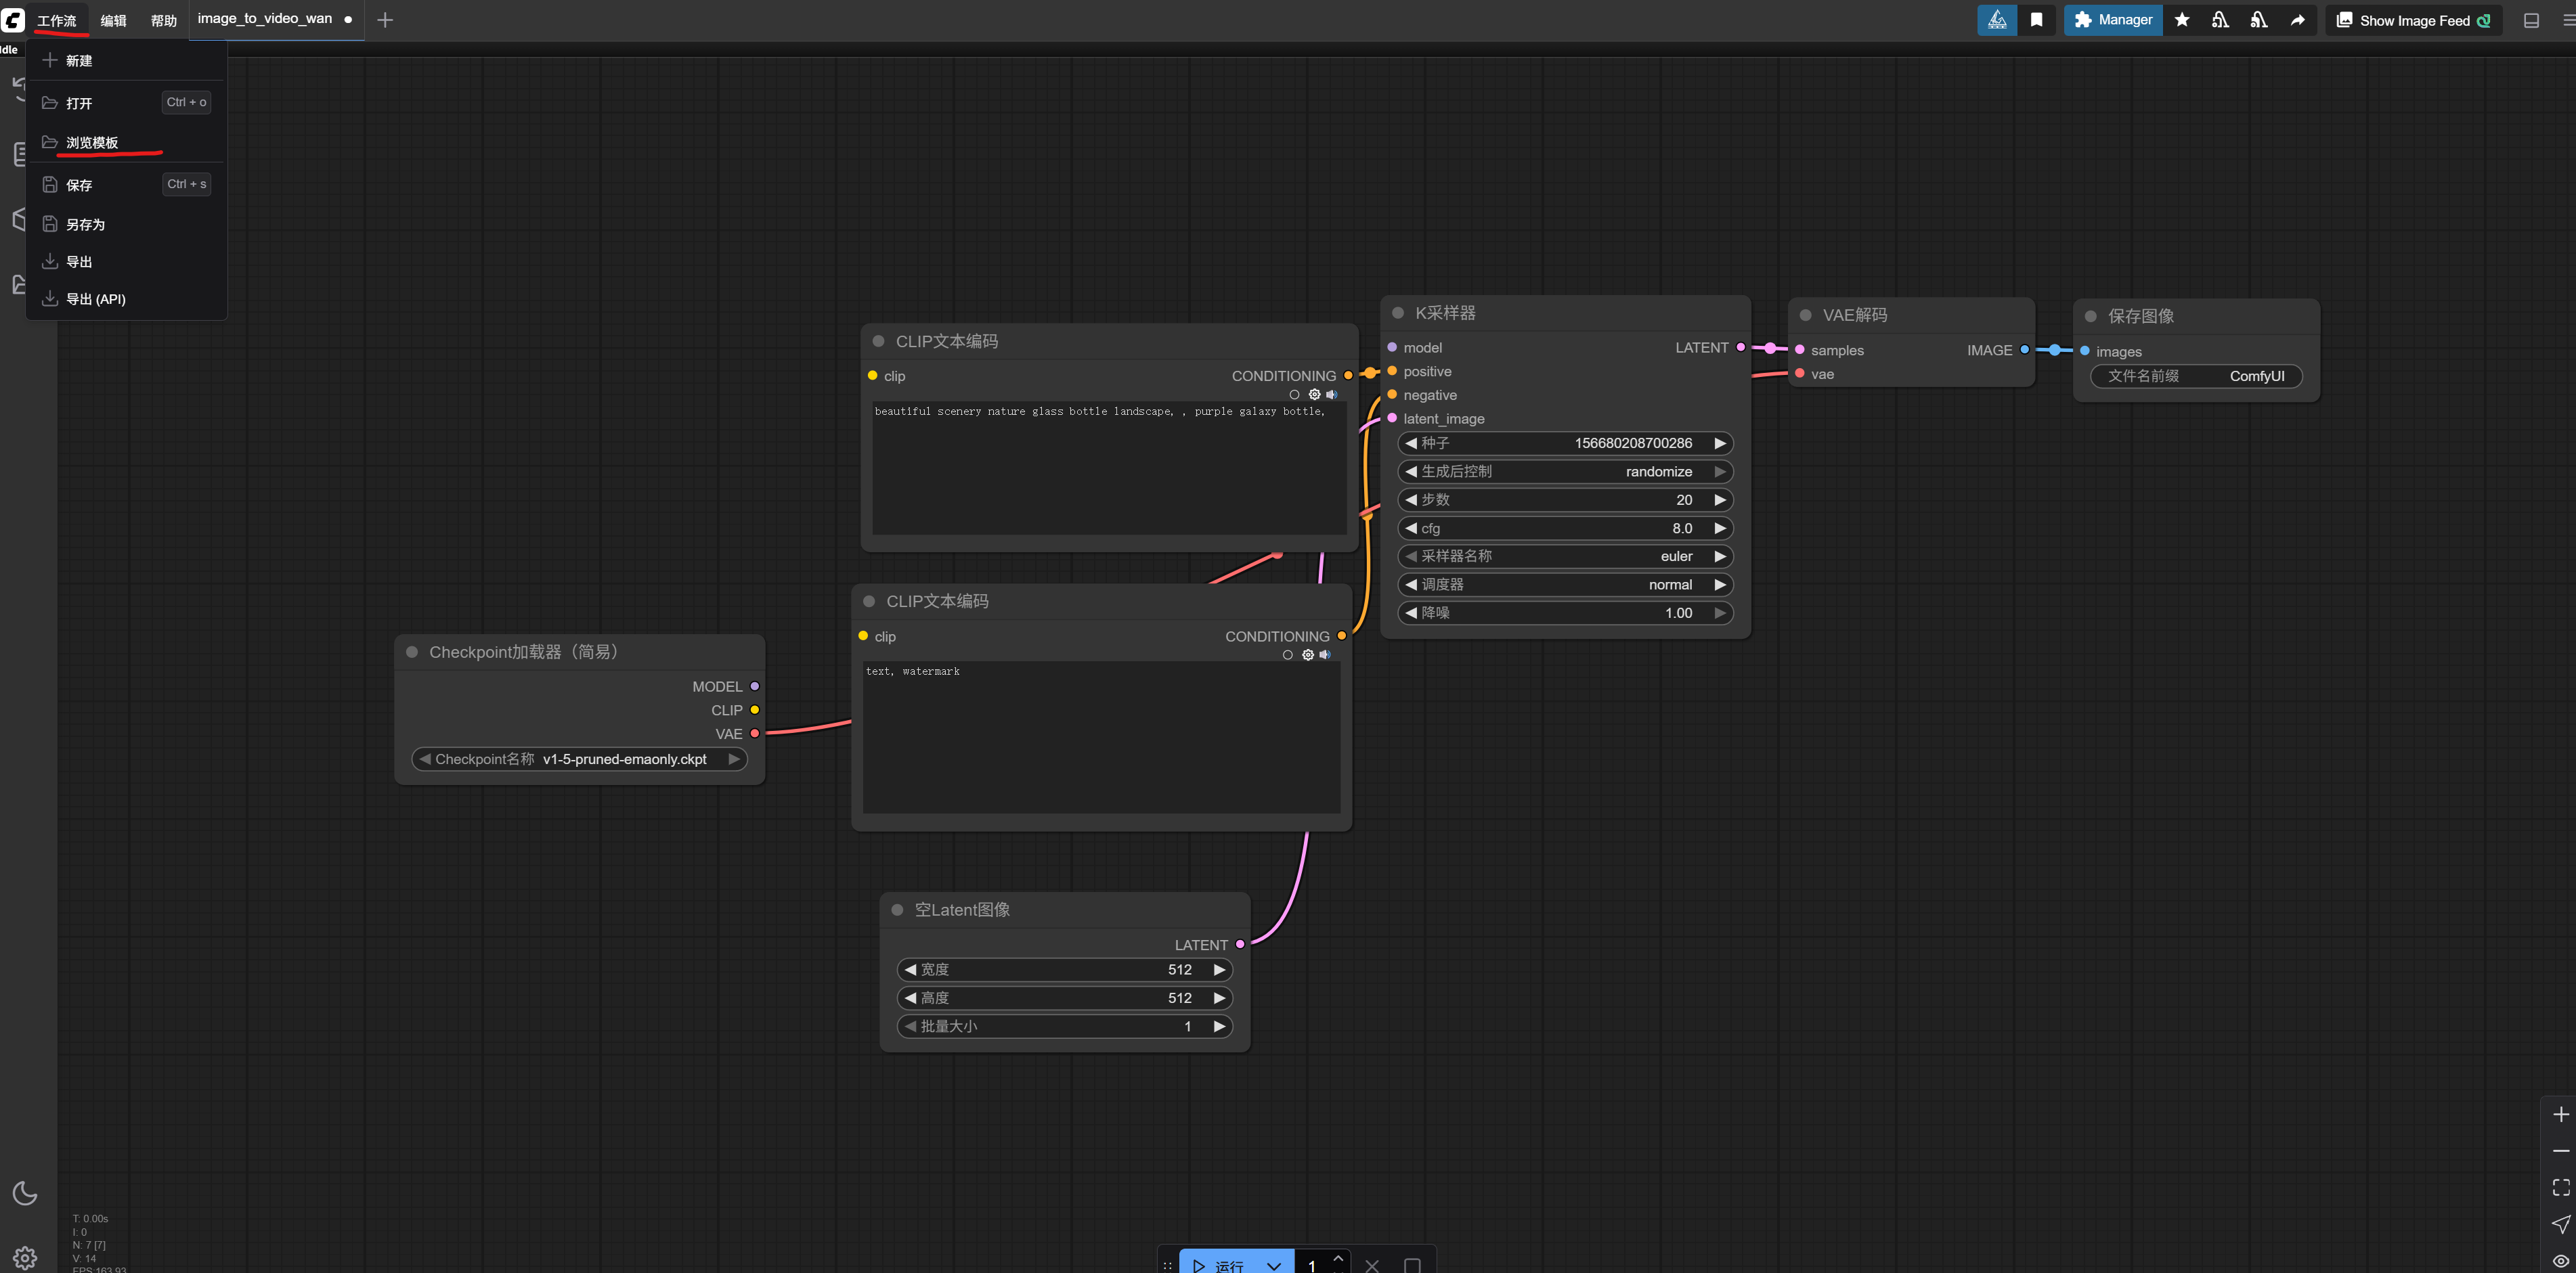Click the share arrow icon
This screenshot has height=1273, width=2576.
click(2297, 20)
